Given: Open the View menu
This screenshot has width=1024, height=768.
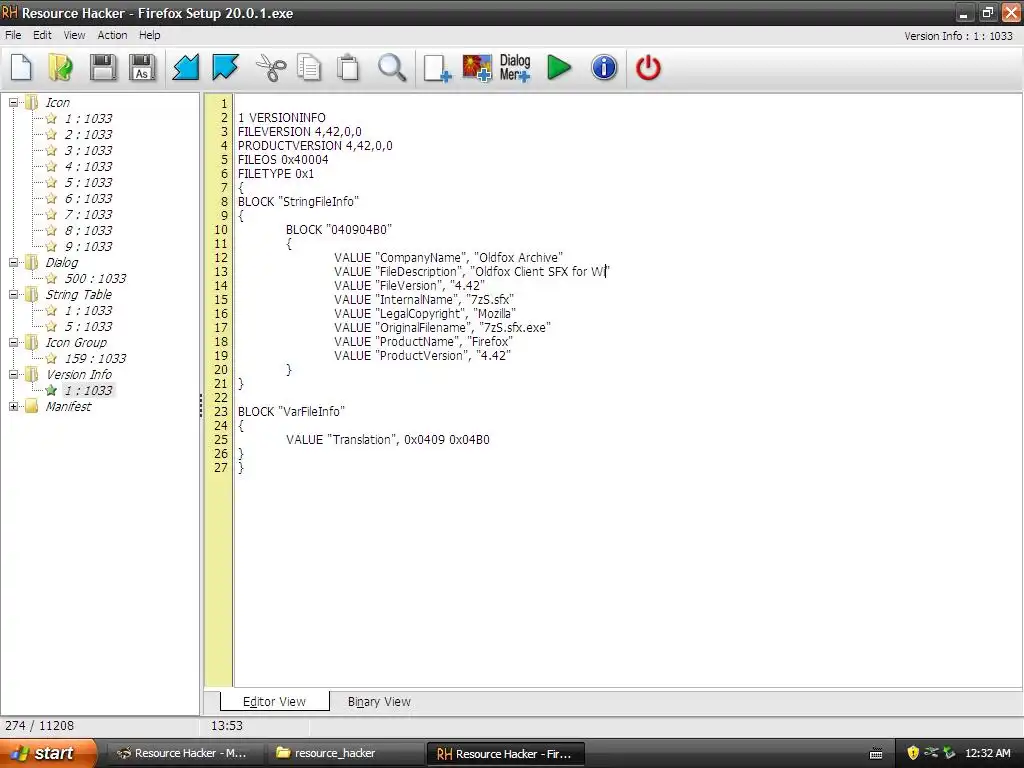Looking at the screenshot, I should coord(74,35).
